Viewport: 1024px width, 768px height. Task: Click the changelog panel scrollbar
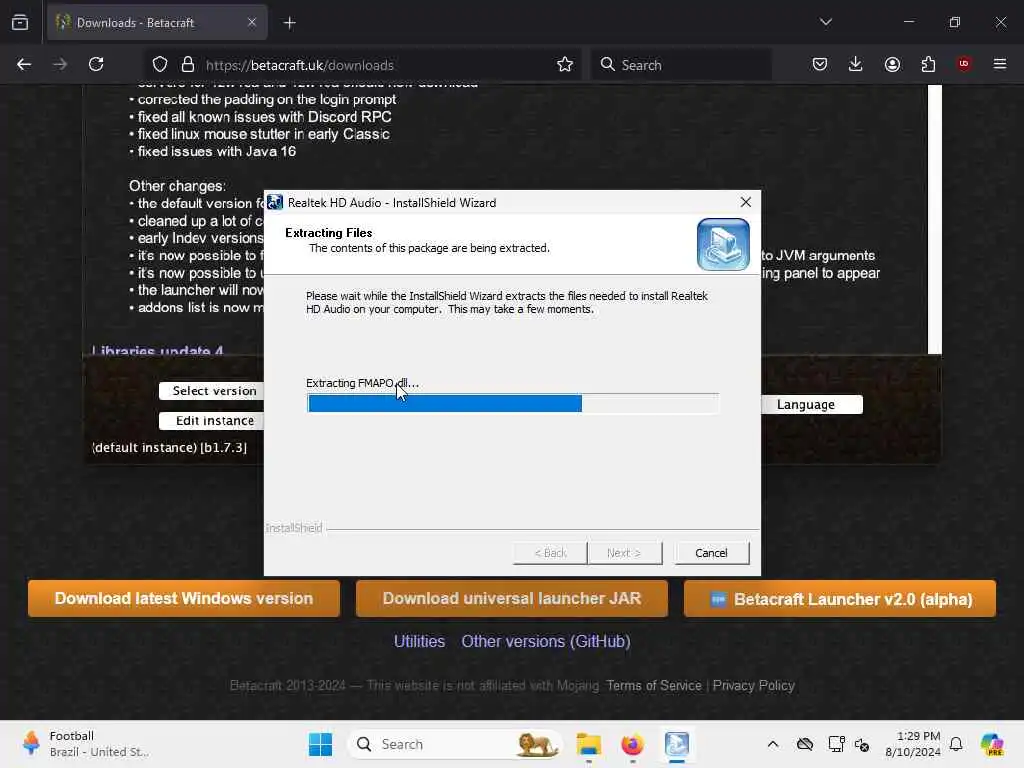pos(935,219)
